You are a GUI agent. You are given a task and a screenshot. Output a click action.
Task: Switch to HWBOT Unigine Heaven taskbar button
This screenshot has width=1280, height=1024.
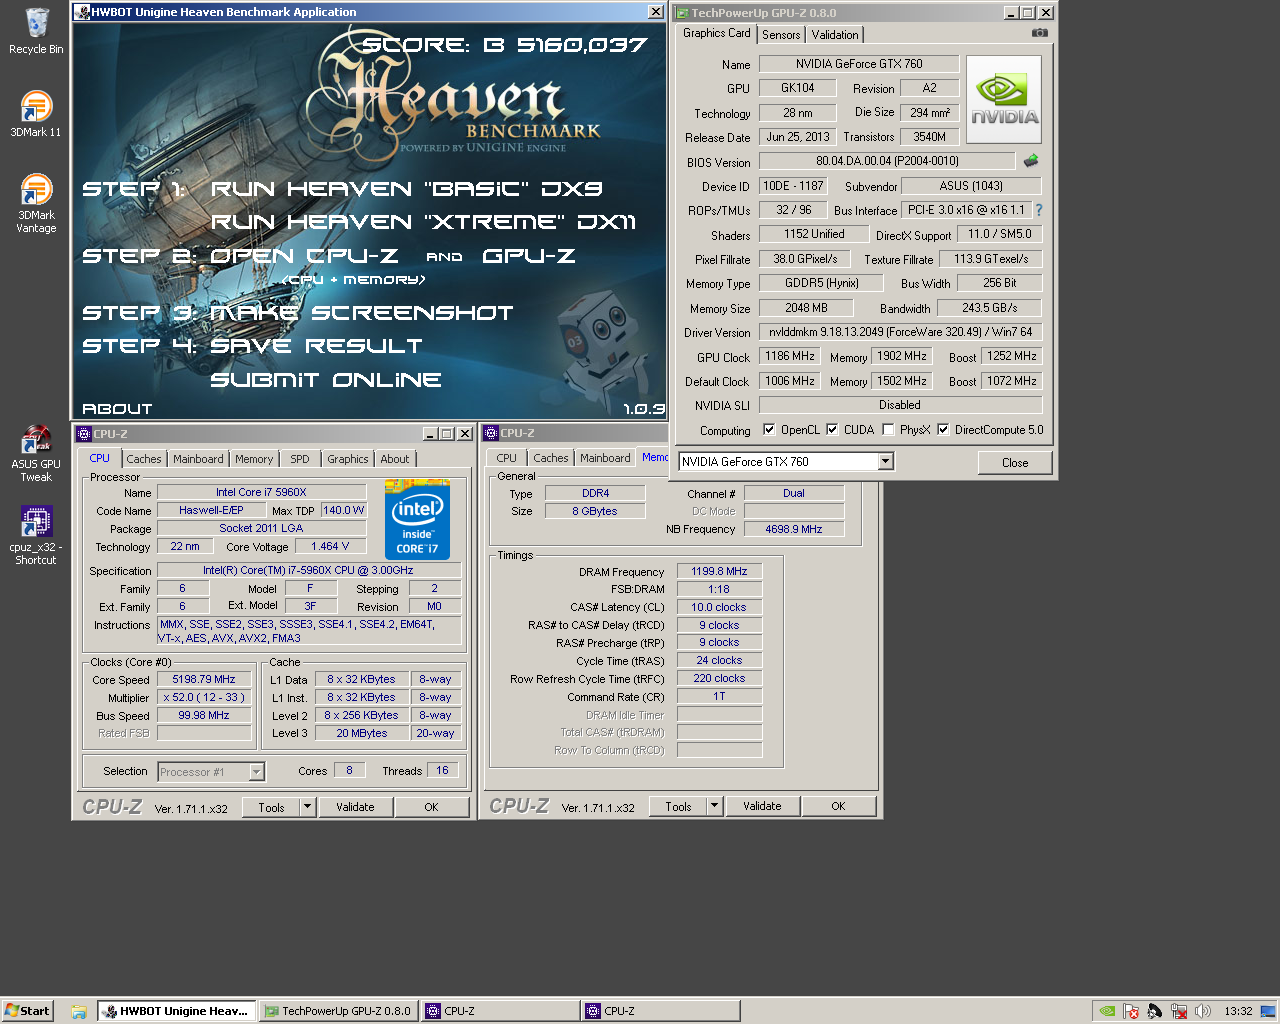[x=177, y=1011]
